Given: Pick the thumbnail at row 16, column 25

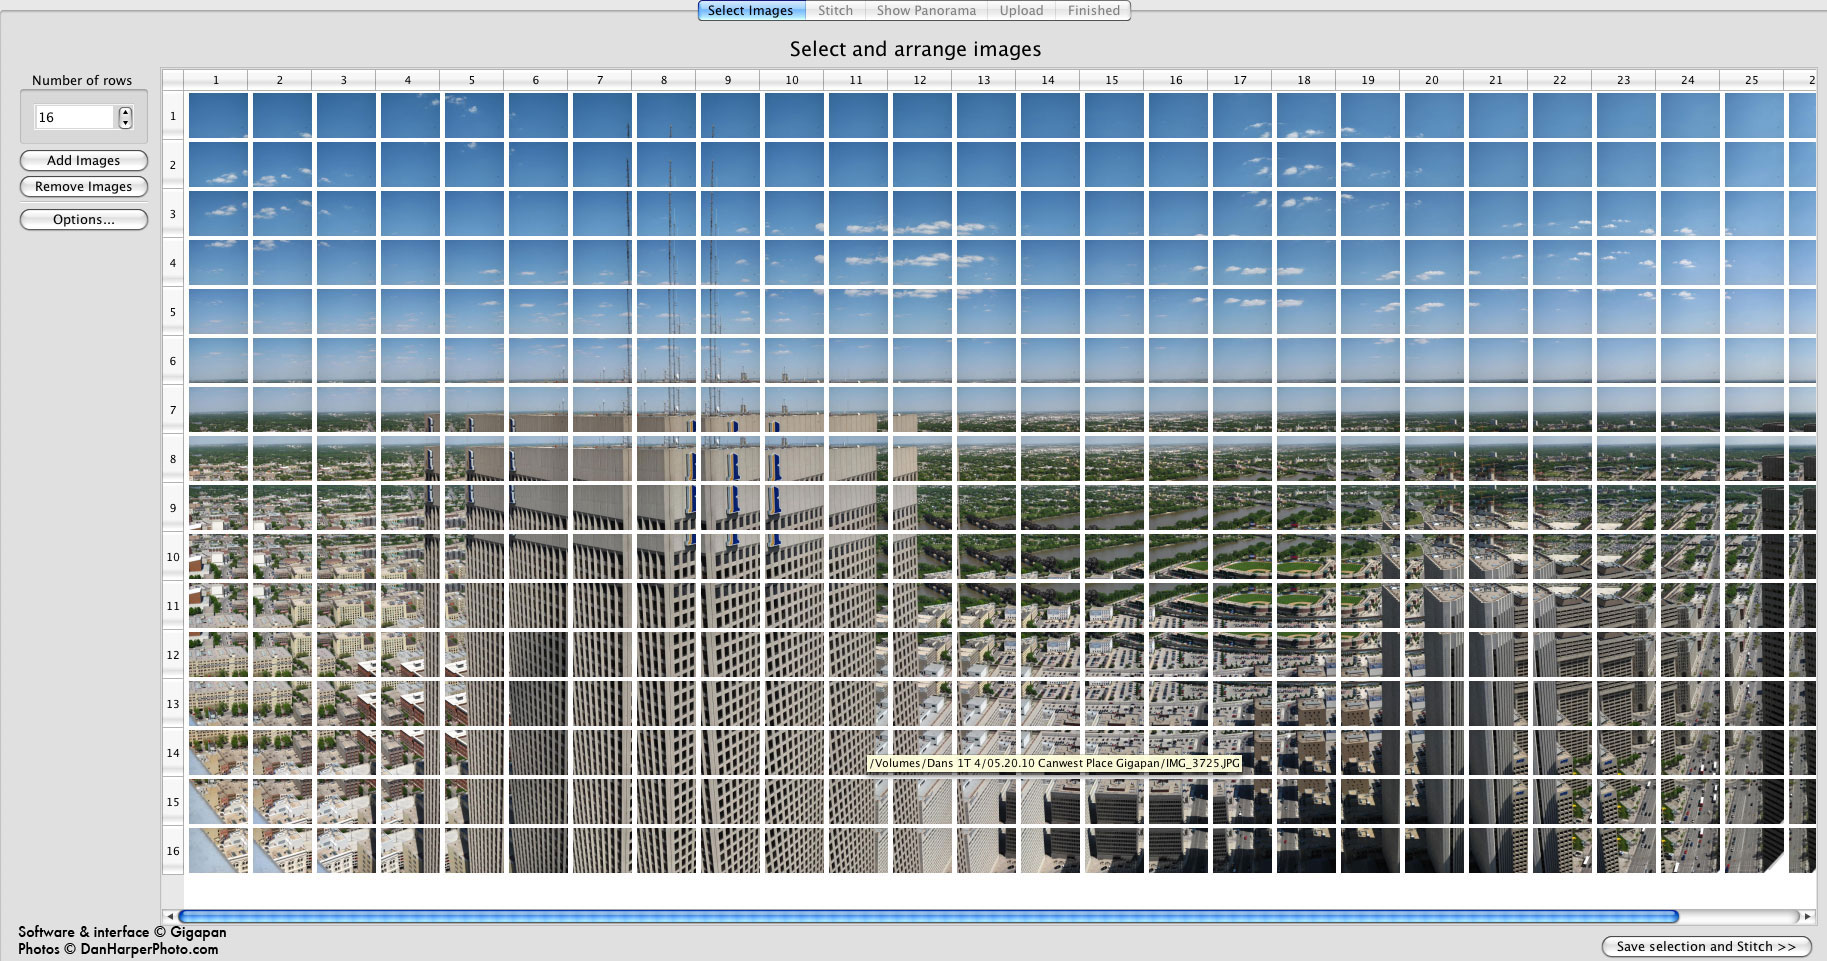Looking at the screenshot, I should click(x=1754, y=850).
